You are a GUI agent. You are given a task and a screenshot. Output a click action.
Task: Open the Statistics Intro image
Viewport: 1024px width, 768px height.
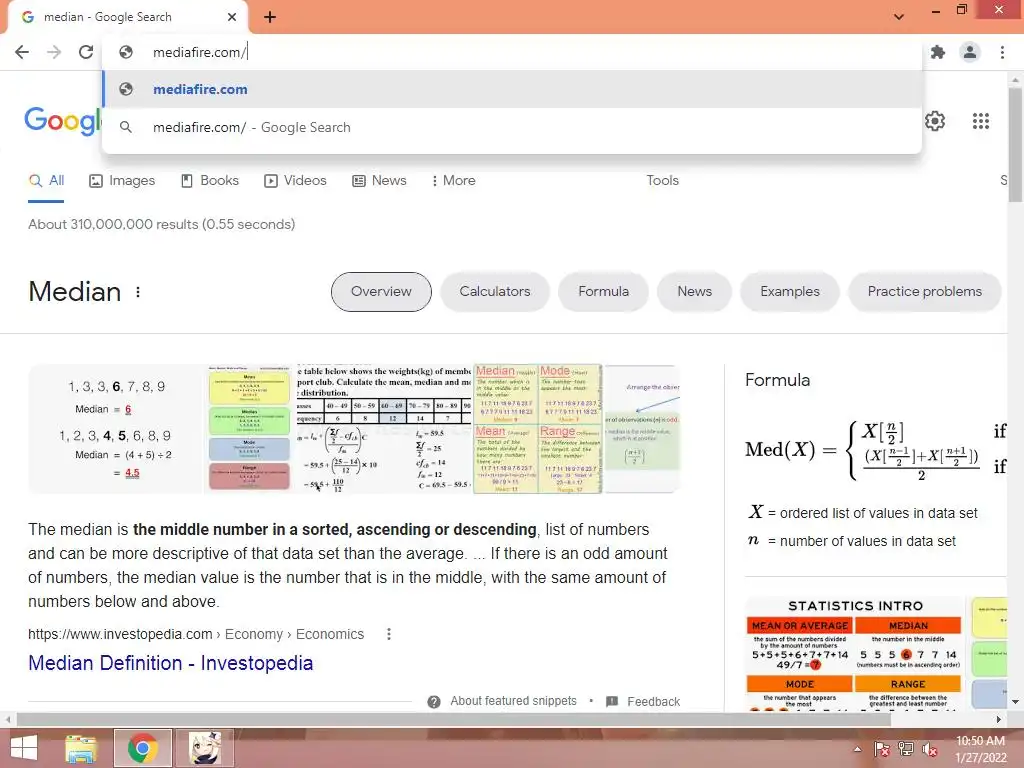(854, 653)
